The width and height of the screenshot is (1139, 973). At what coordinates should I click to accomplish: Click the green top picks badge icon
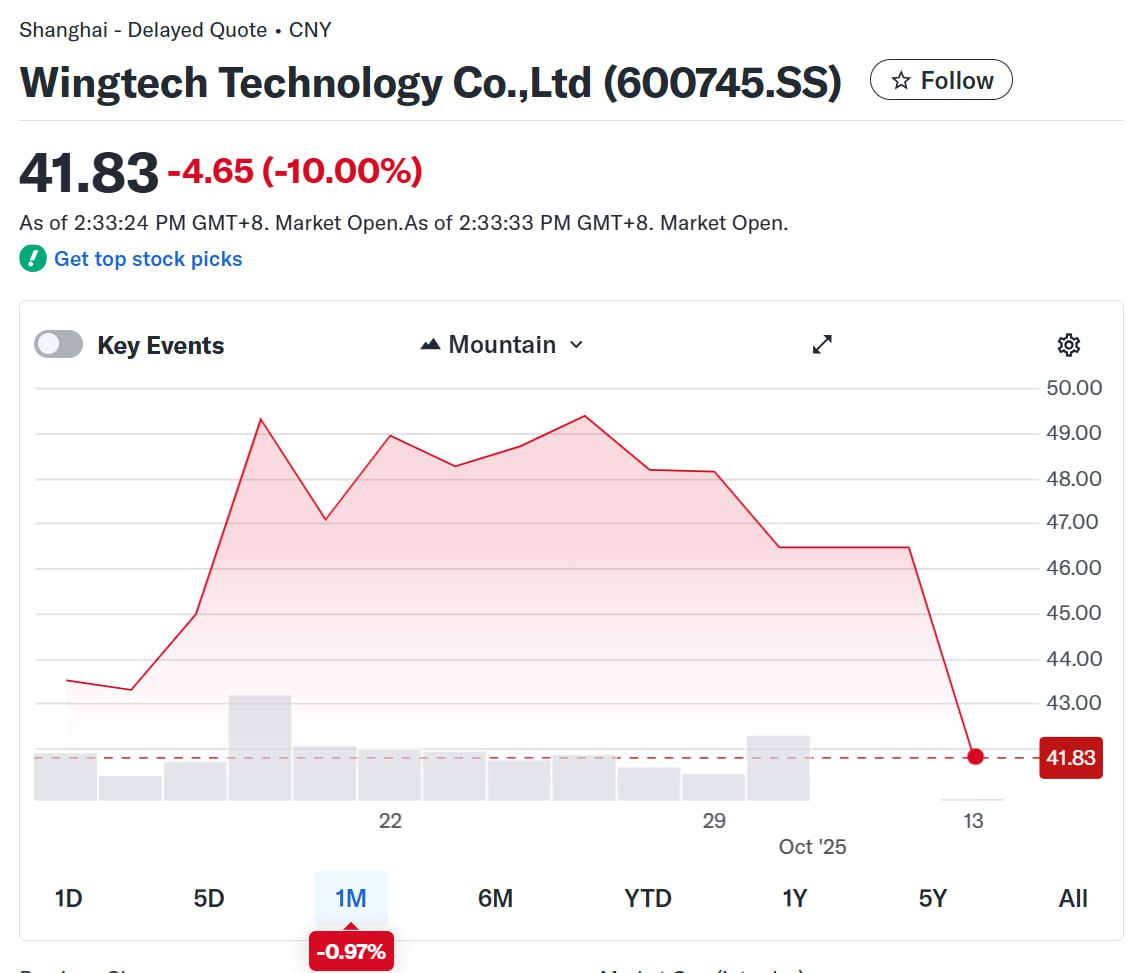click(33, 259)
